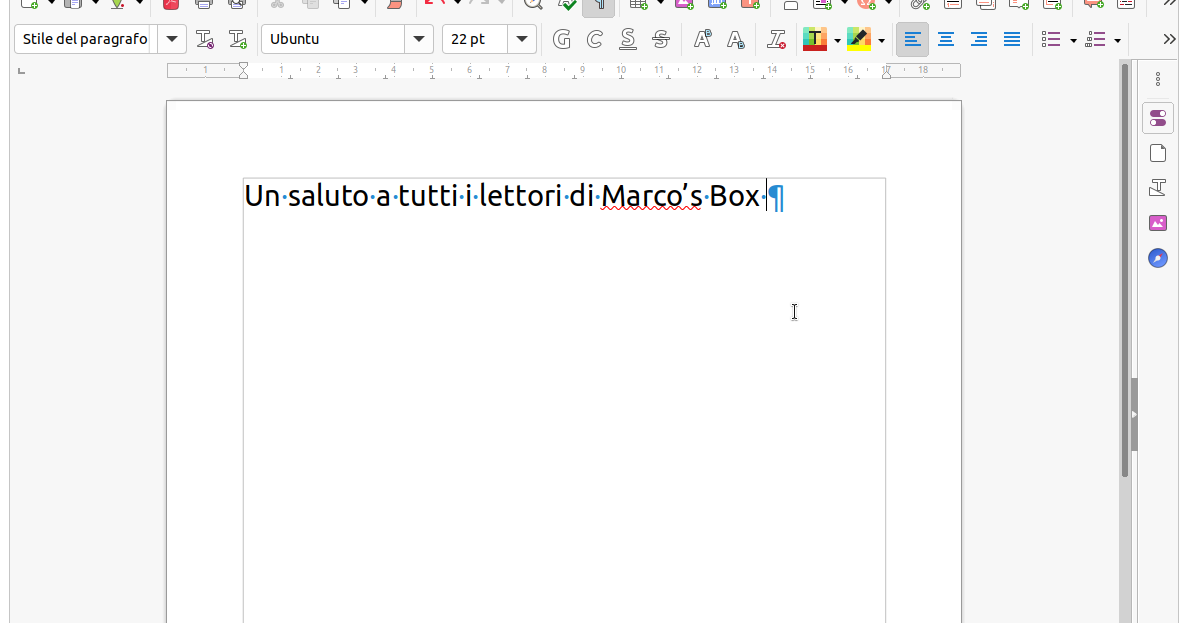The height and width of the screenshot is (623, 1188).
Task: Insert a table
Action: pos(637,6)
